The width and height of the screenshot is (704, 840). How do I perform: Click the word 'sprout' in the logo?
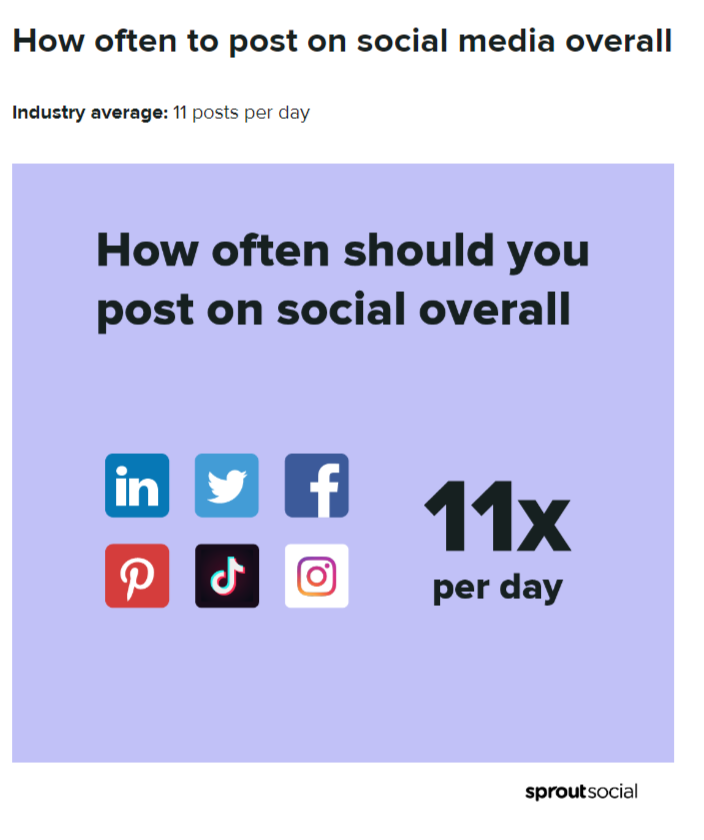tap(556, 792)
